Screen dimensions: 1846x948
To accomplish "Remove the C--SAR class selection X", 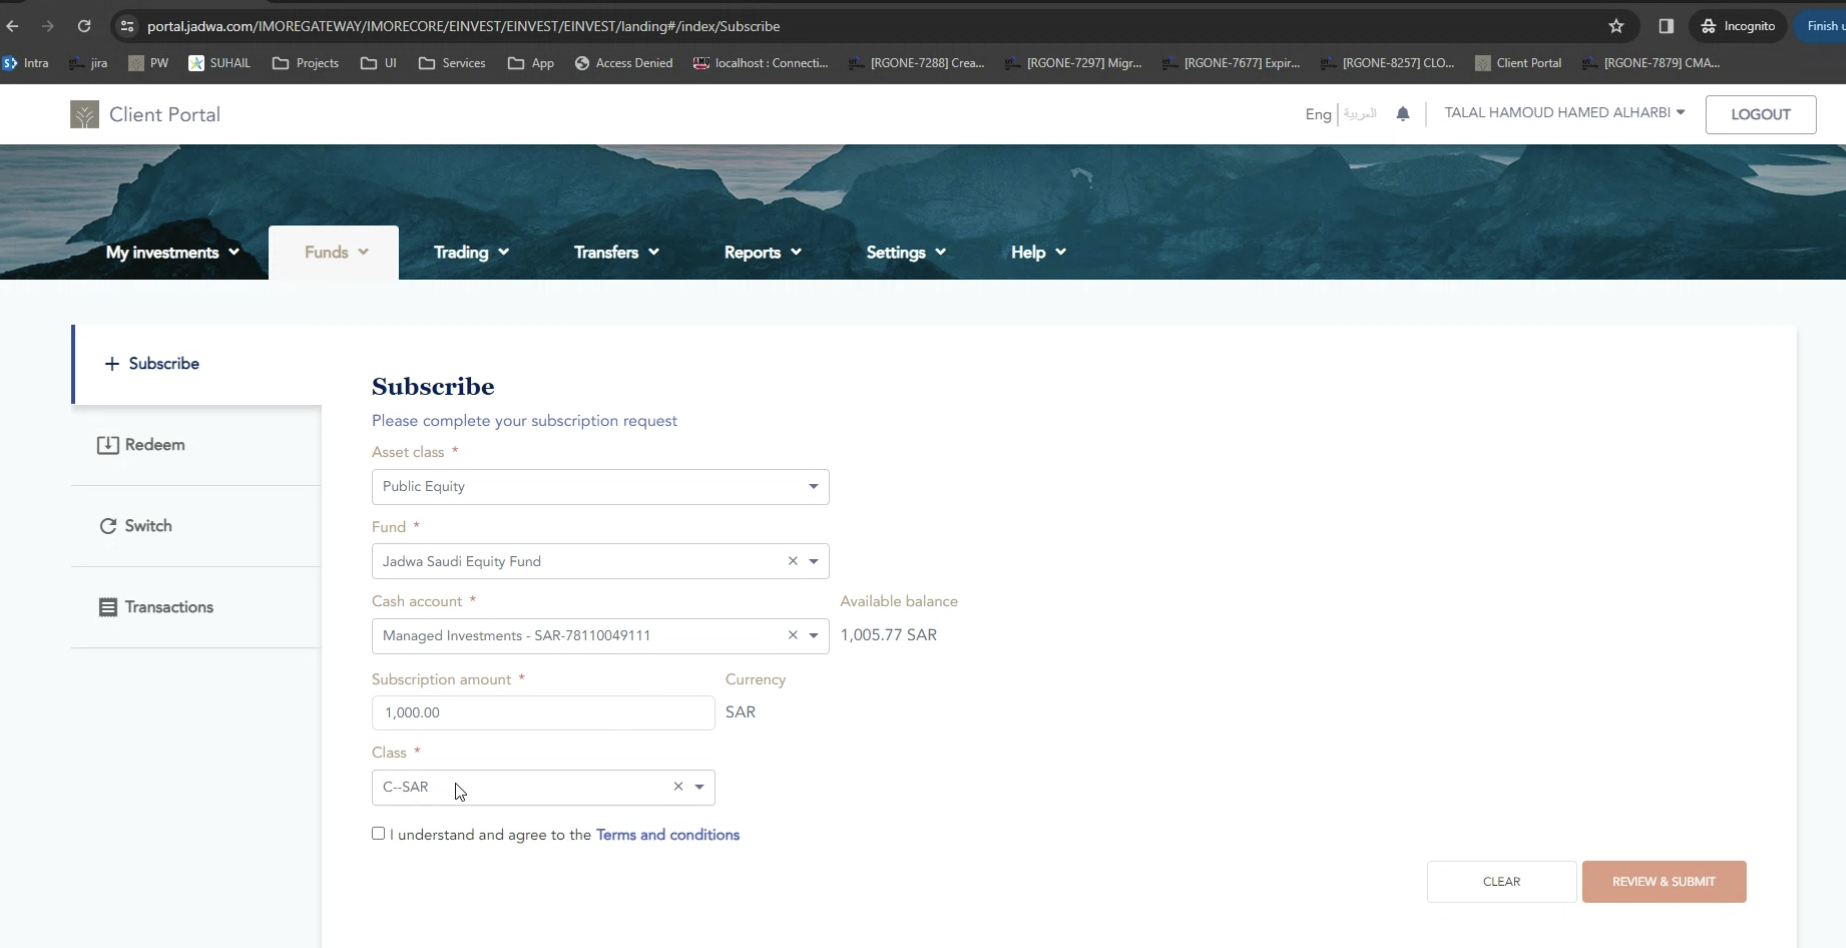I will point(678,787).
